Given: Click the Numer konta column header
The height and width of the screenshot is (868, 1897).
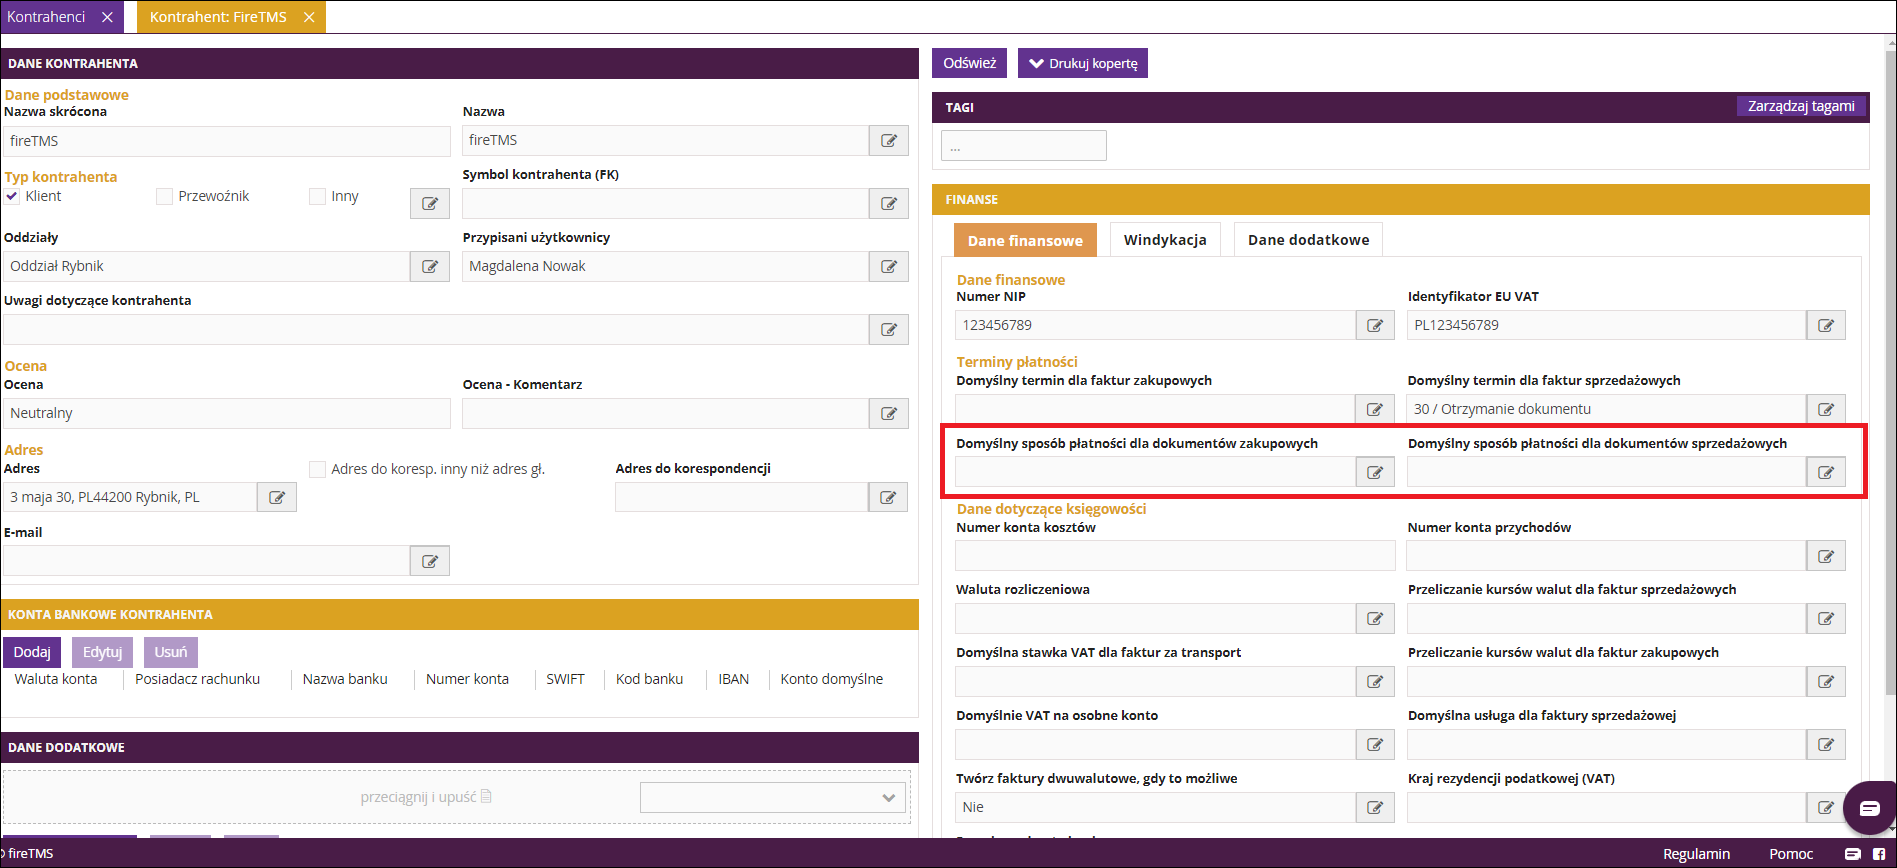Looking at the screenshot, I should (x=467, y=679).
